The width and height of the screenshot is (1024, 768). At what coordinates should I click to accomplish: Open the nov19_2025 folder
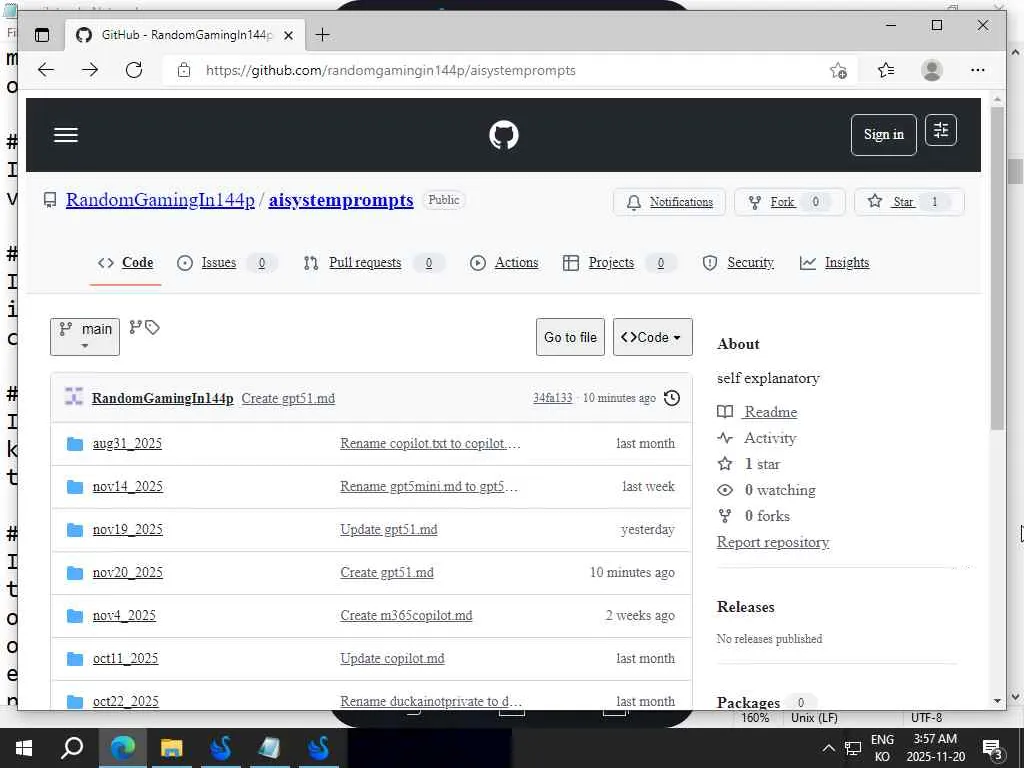(x=127, y=530)
